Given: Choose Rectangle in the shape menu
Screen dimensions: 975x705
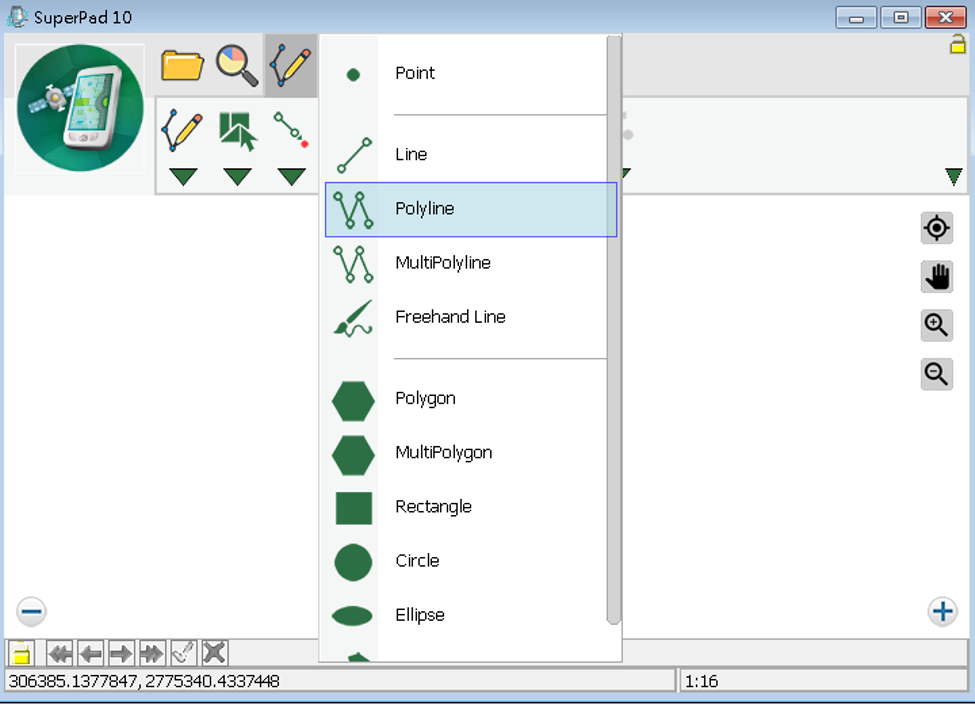Looking at the screenshot, I should pyautogui.click(x=471, y=507).
